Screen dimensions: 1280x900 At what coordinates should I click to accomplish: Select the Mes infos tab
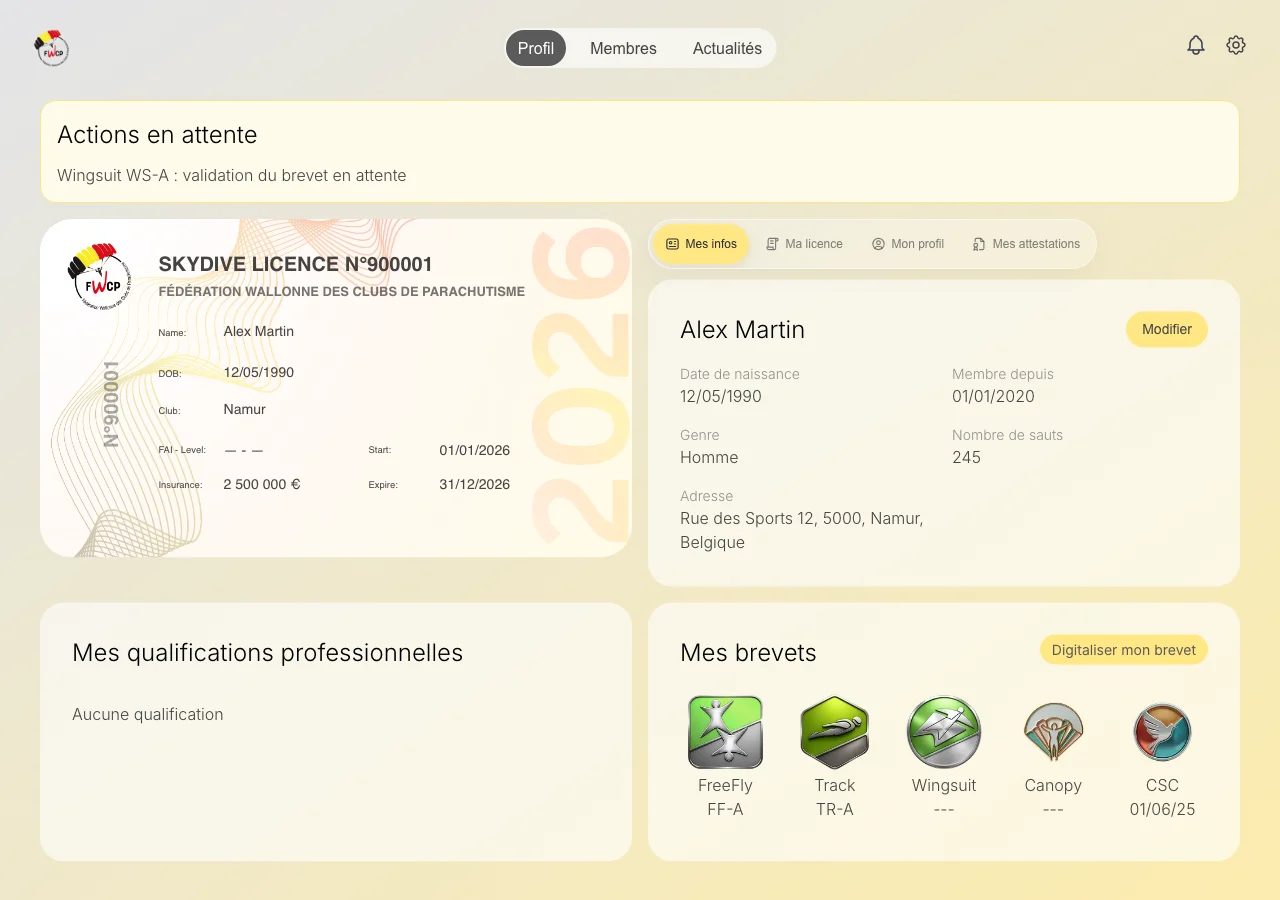click(701, 244)
